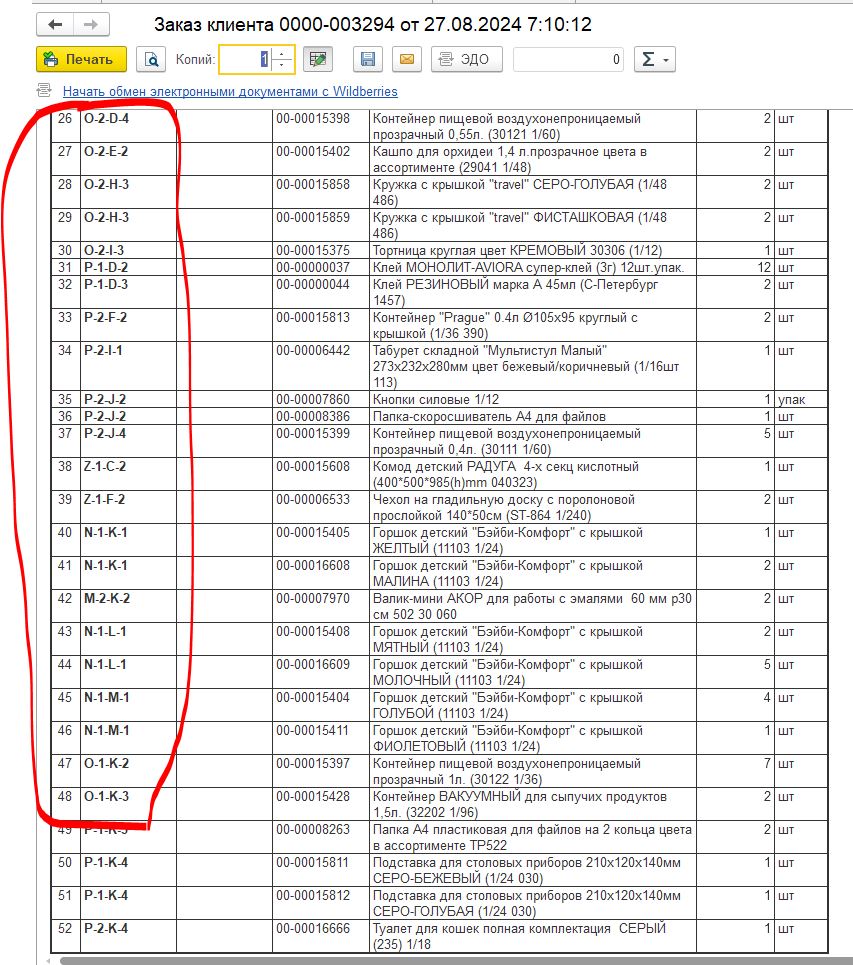
Task: Click the sum value field showing 0
Action: tap(568, 60)
